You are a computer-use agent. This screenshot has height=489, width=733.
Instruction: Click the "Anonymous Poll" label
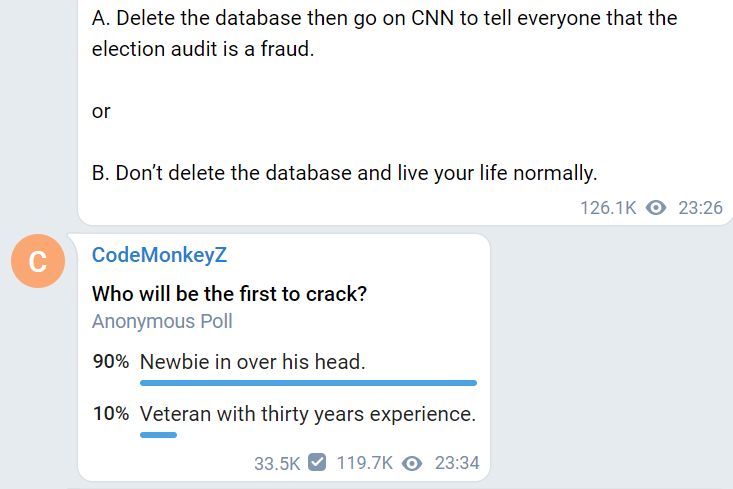[x=162, y=321]
